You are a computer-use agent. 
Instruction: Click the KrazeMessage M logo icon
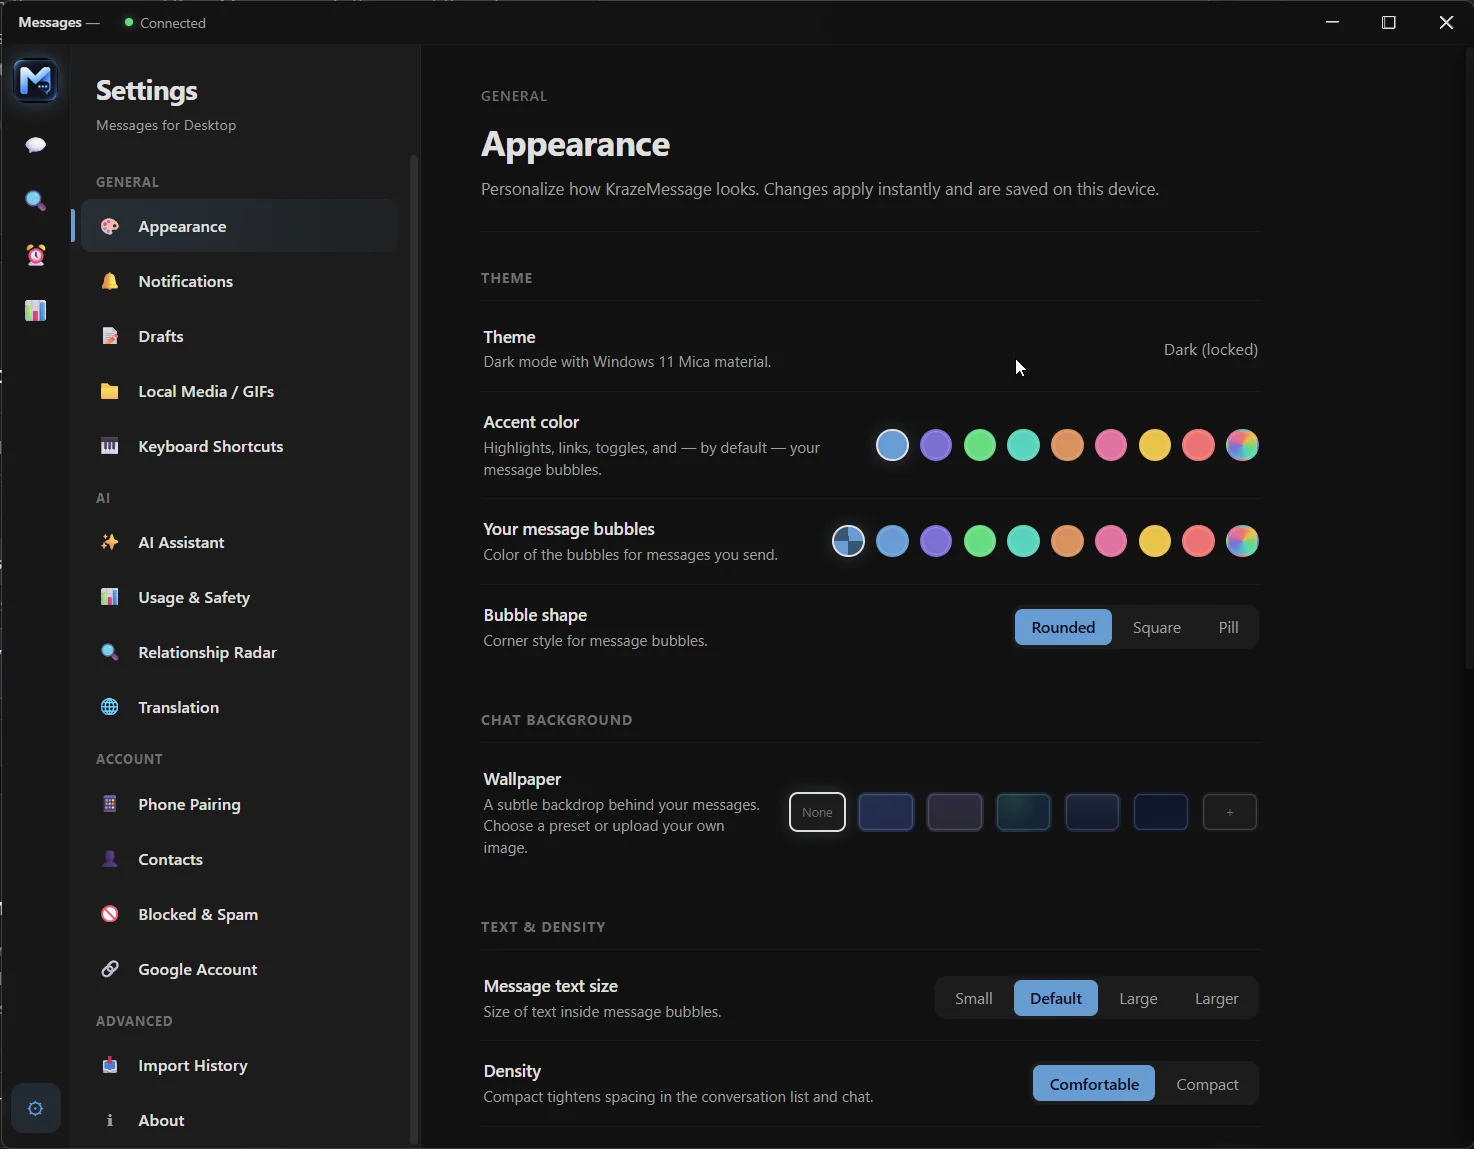[x=36, y=81]
